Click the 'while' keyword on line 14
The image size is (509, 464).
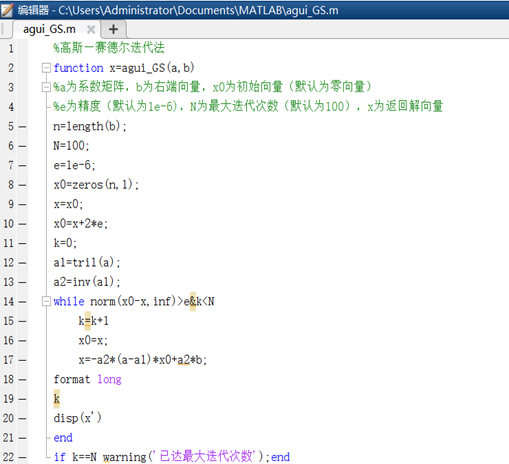point(69,301)
